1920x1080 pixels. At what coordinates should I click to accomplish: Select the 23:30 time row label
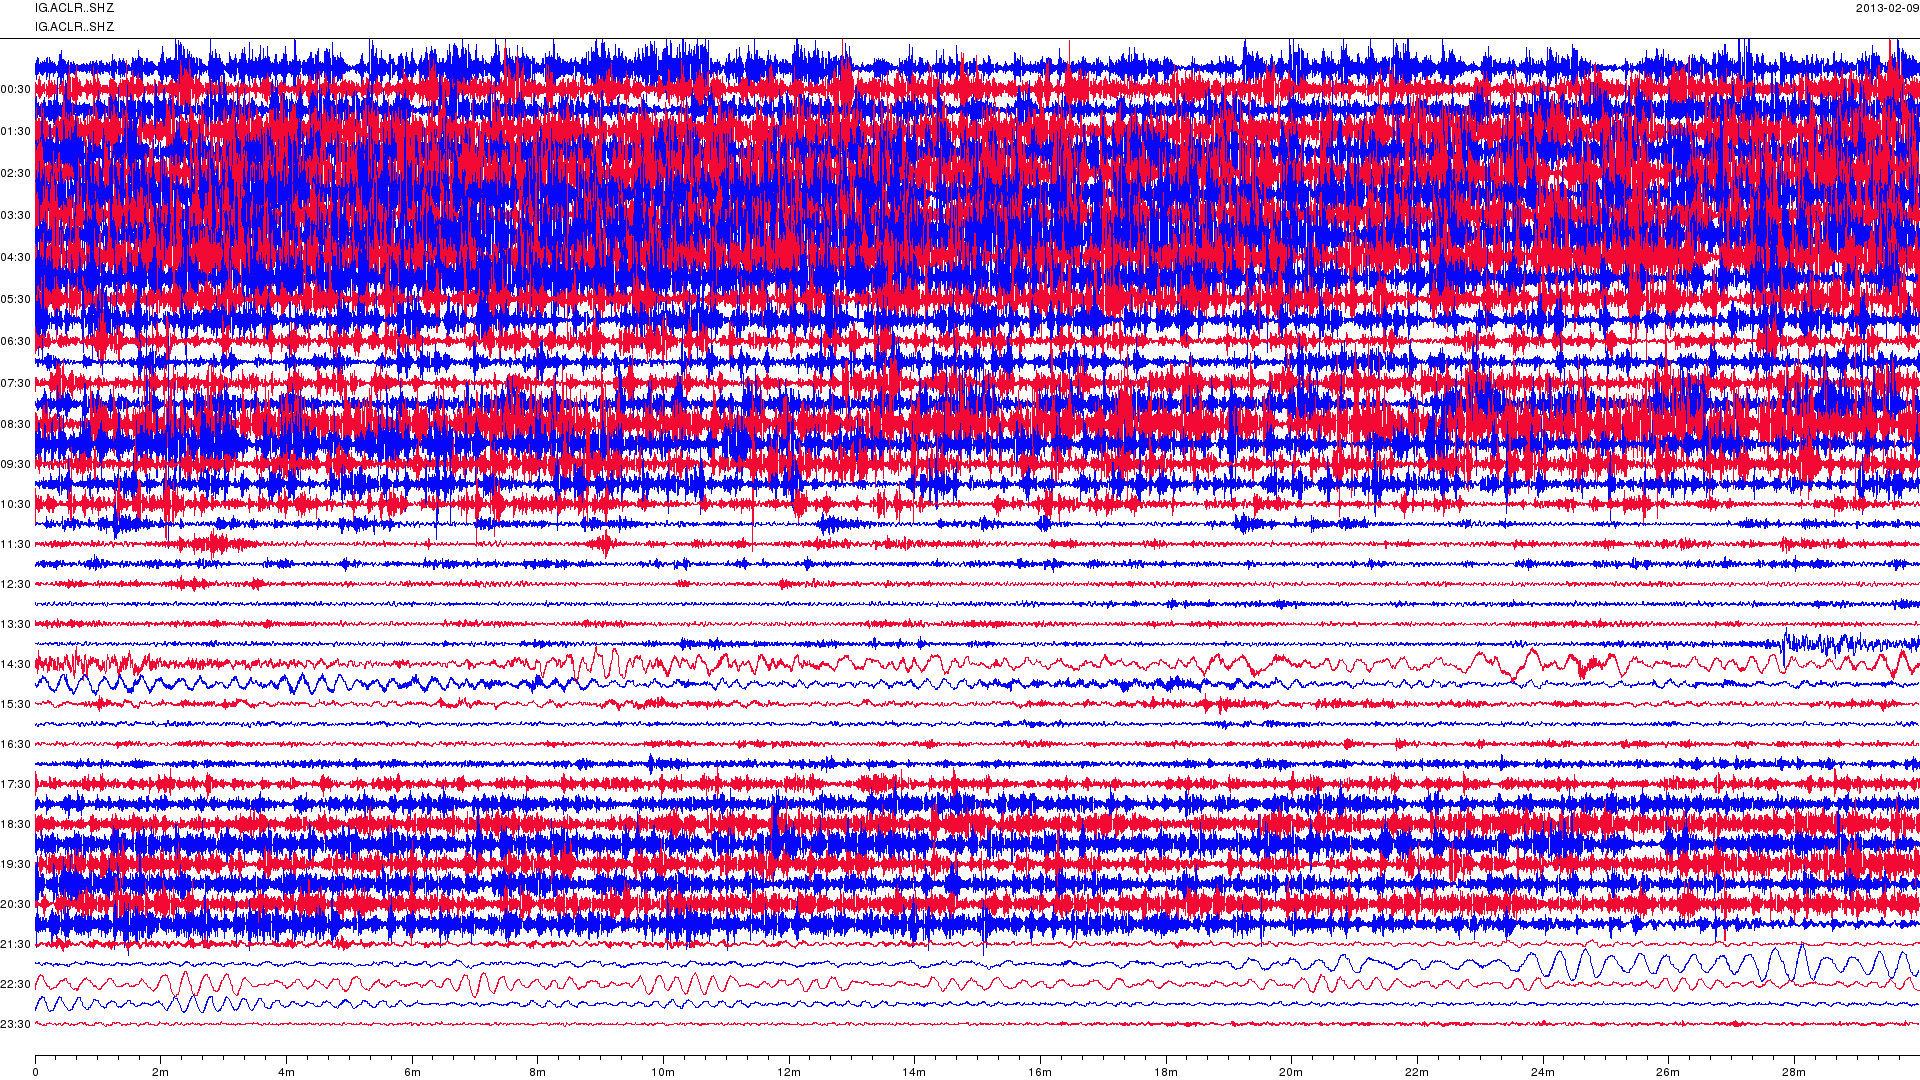[16, 1025]
